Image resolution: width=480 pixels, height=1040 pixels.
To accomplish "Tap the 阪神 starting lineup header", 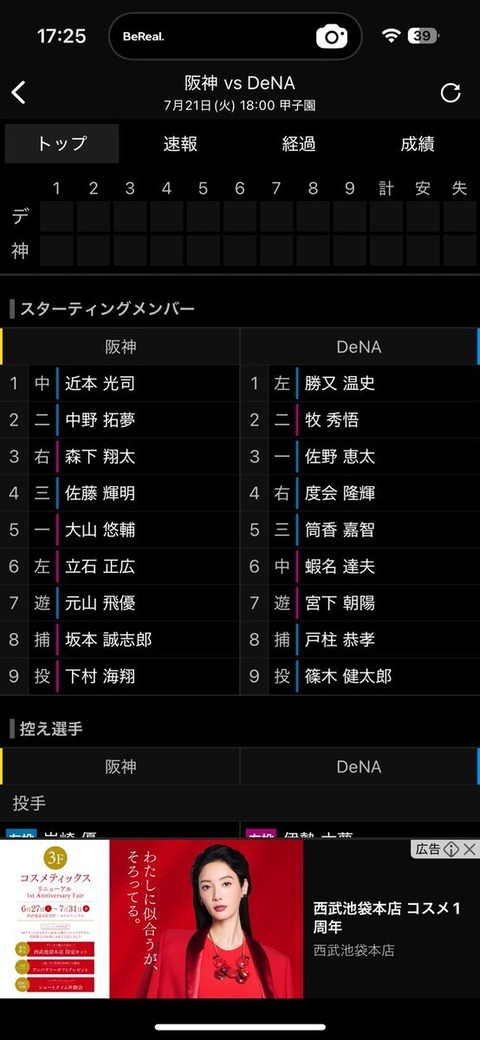I will point(120,346).
